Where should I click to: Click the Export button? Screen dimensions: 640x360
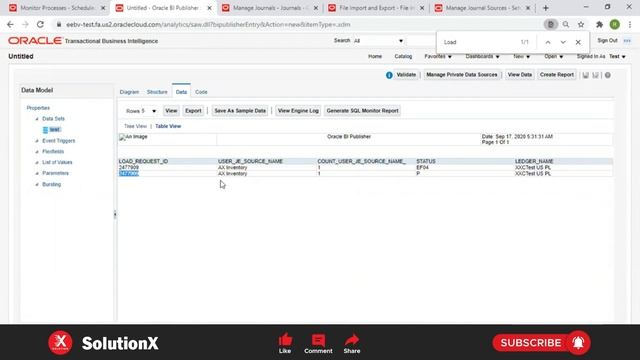(x=193, y=111)
